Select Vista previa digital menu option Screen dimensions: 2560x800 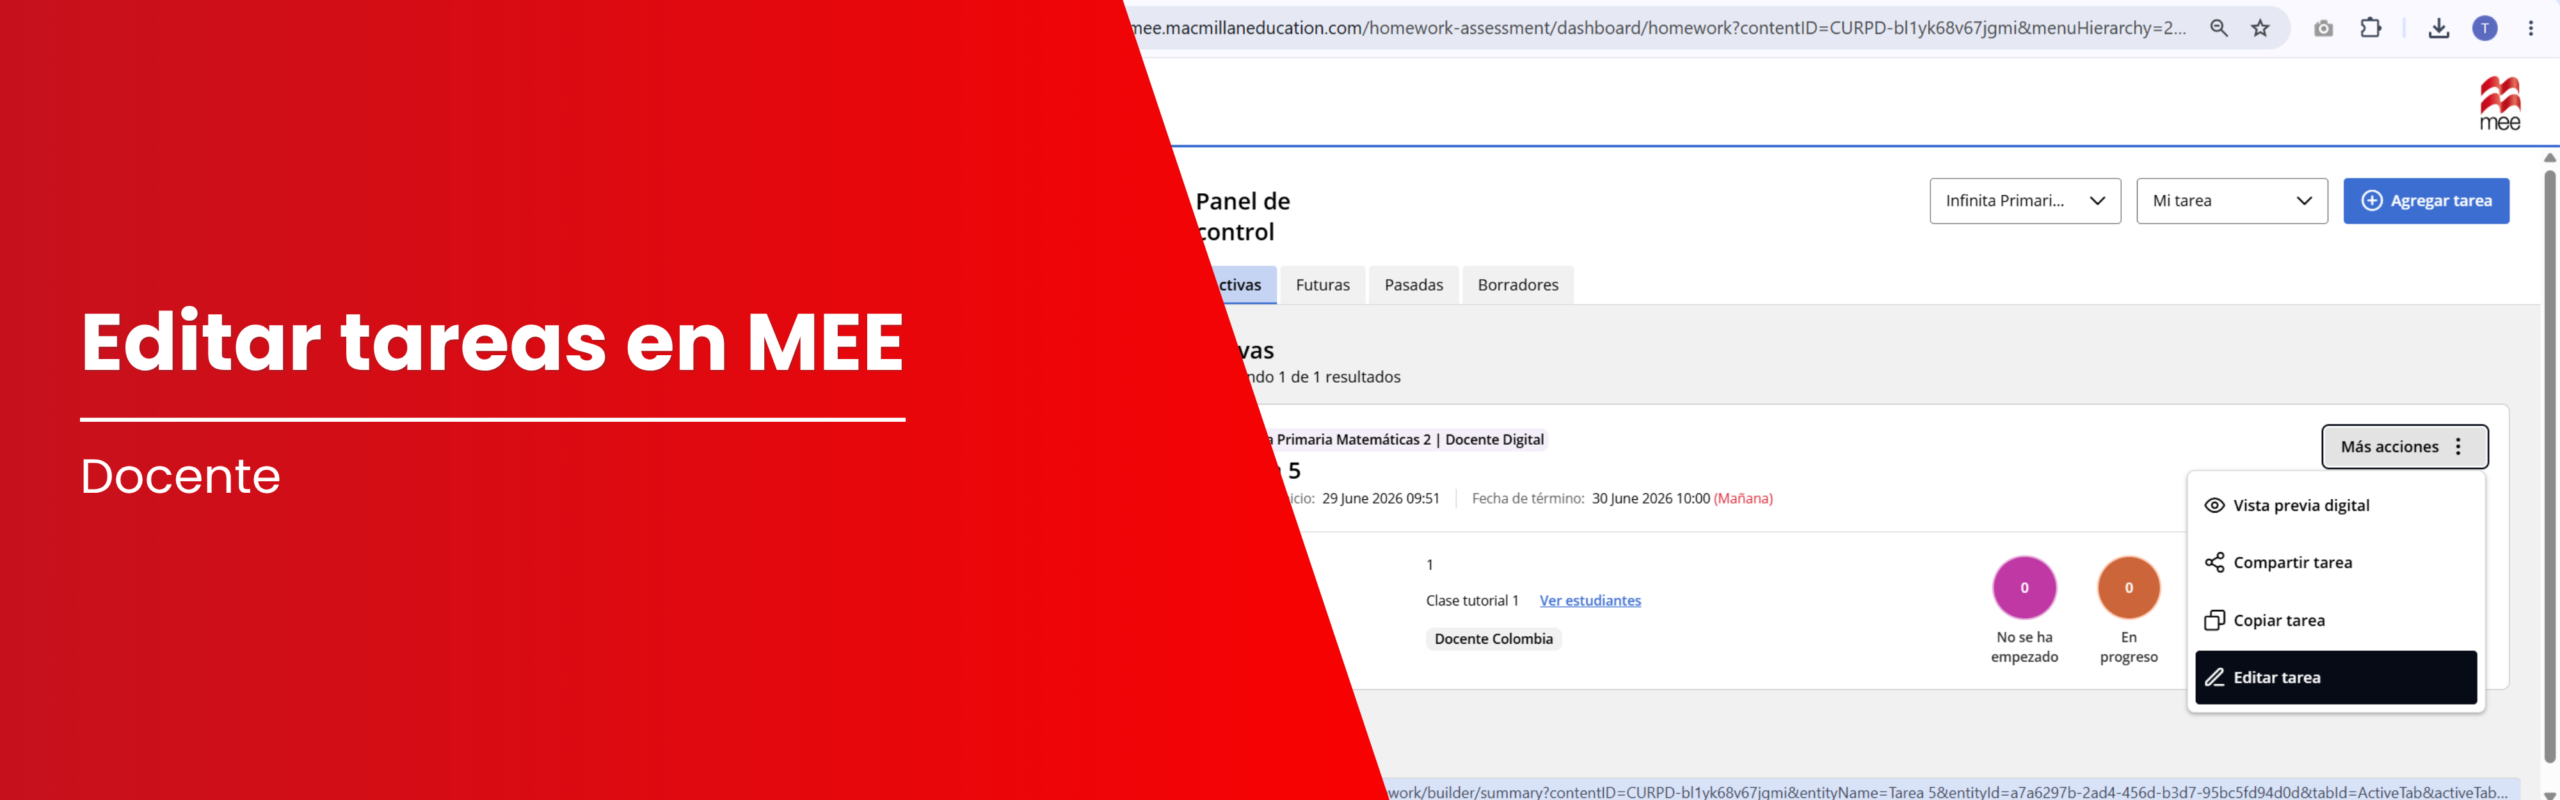pos(2336,506)
